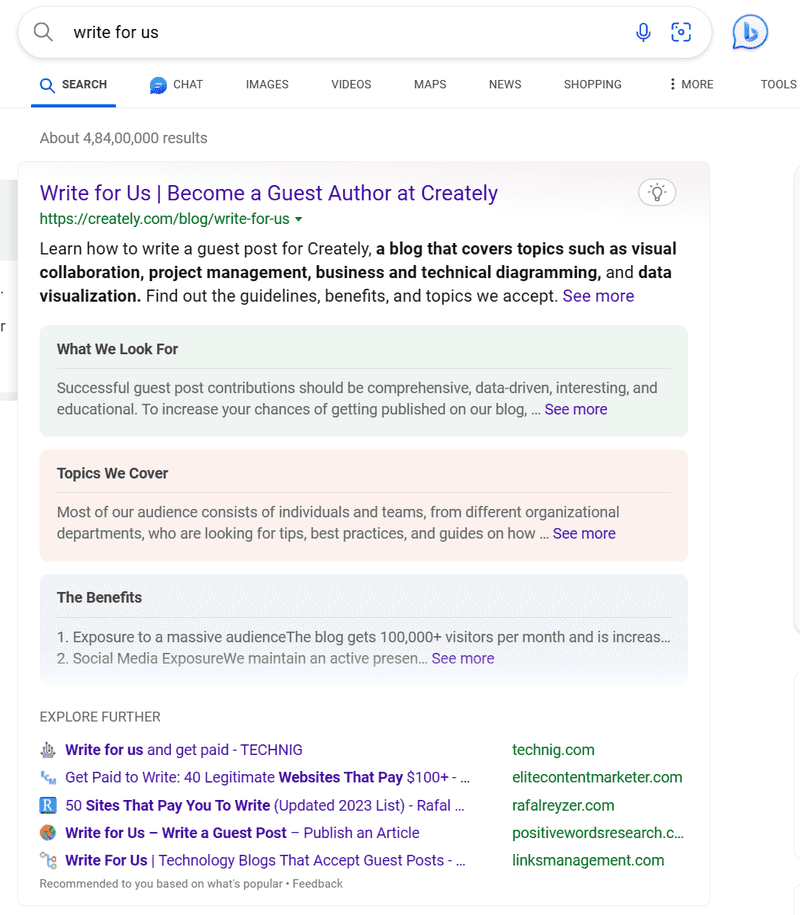Click the positivewordsresearch favicon icon

pos(48,833)
